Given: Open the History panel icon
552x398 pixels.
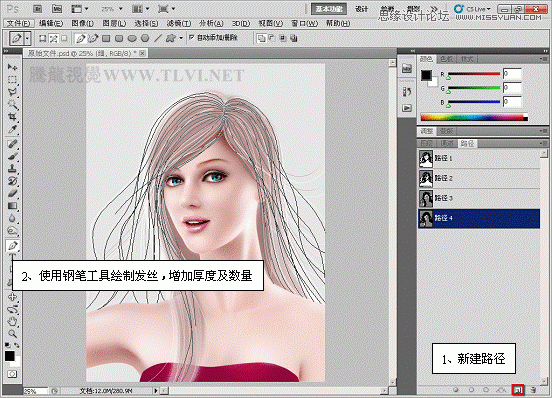Looking at the screenshot, I should pyautogui.click(x=407, y=92).
